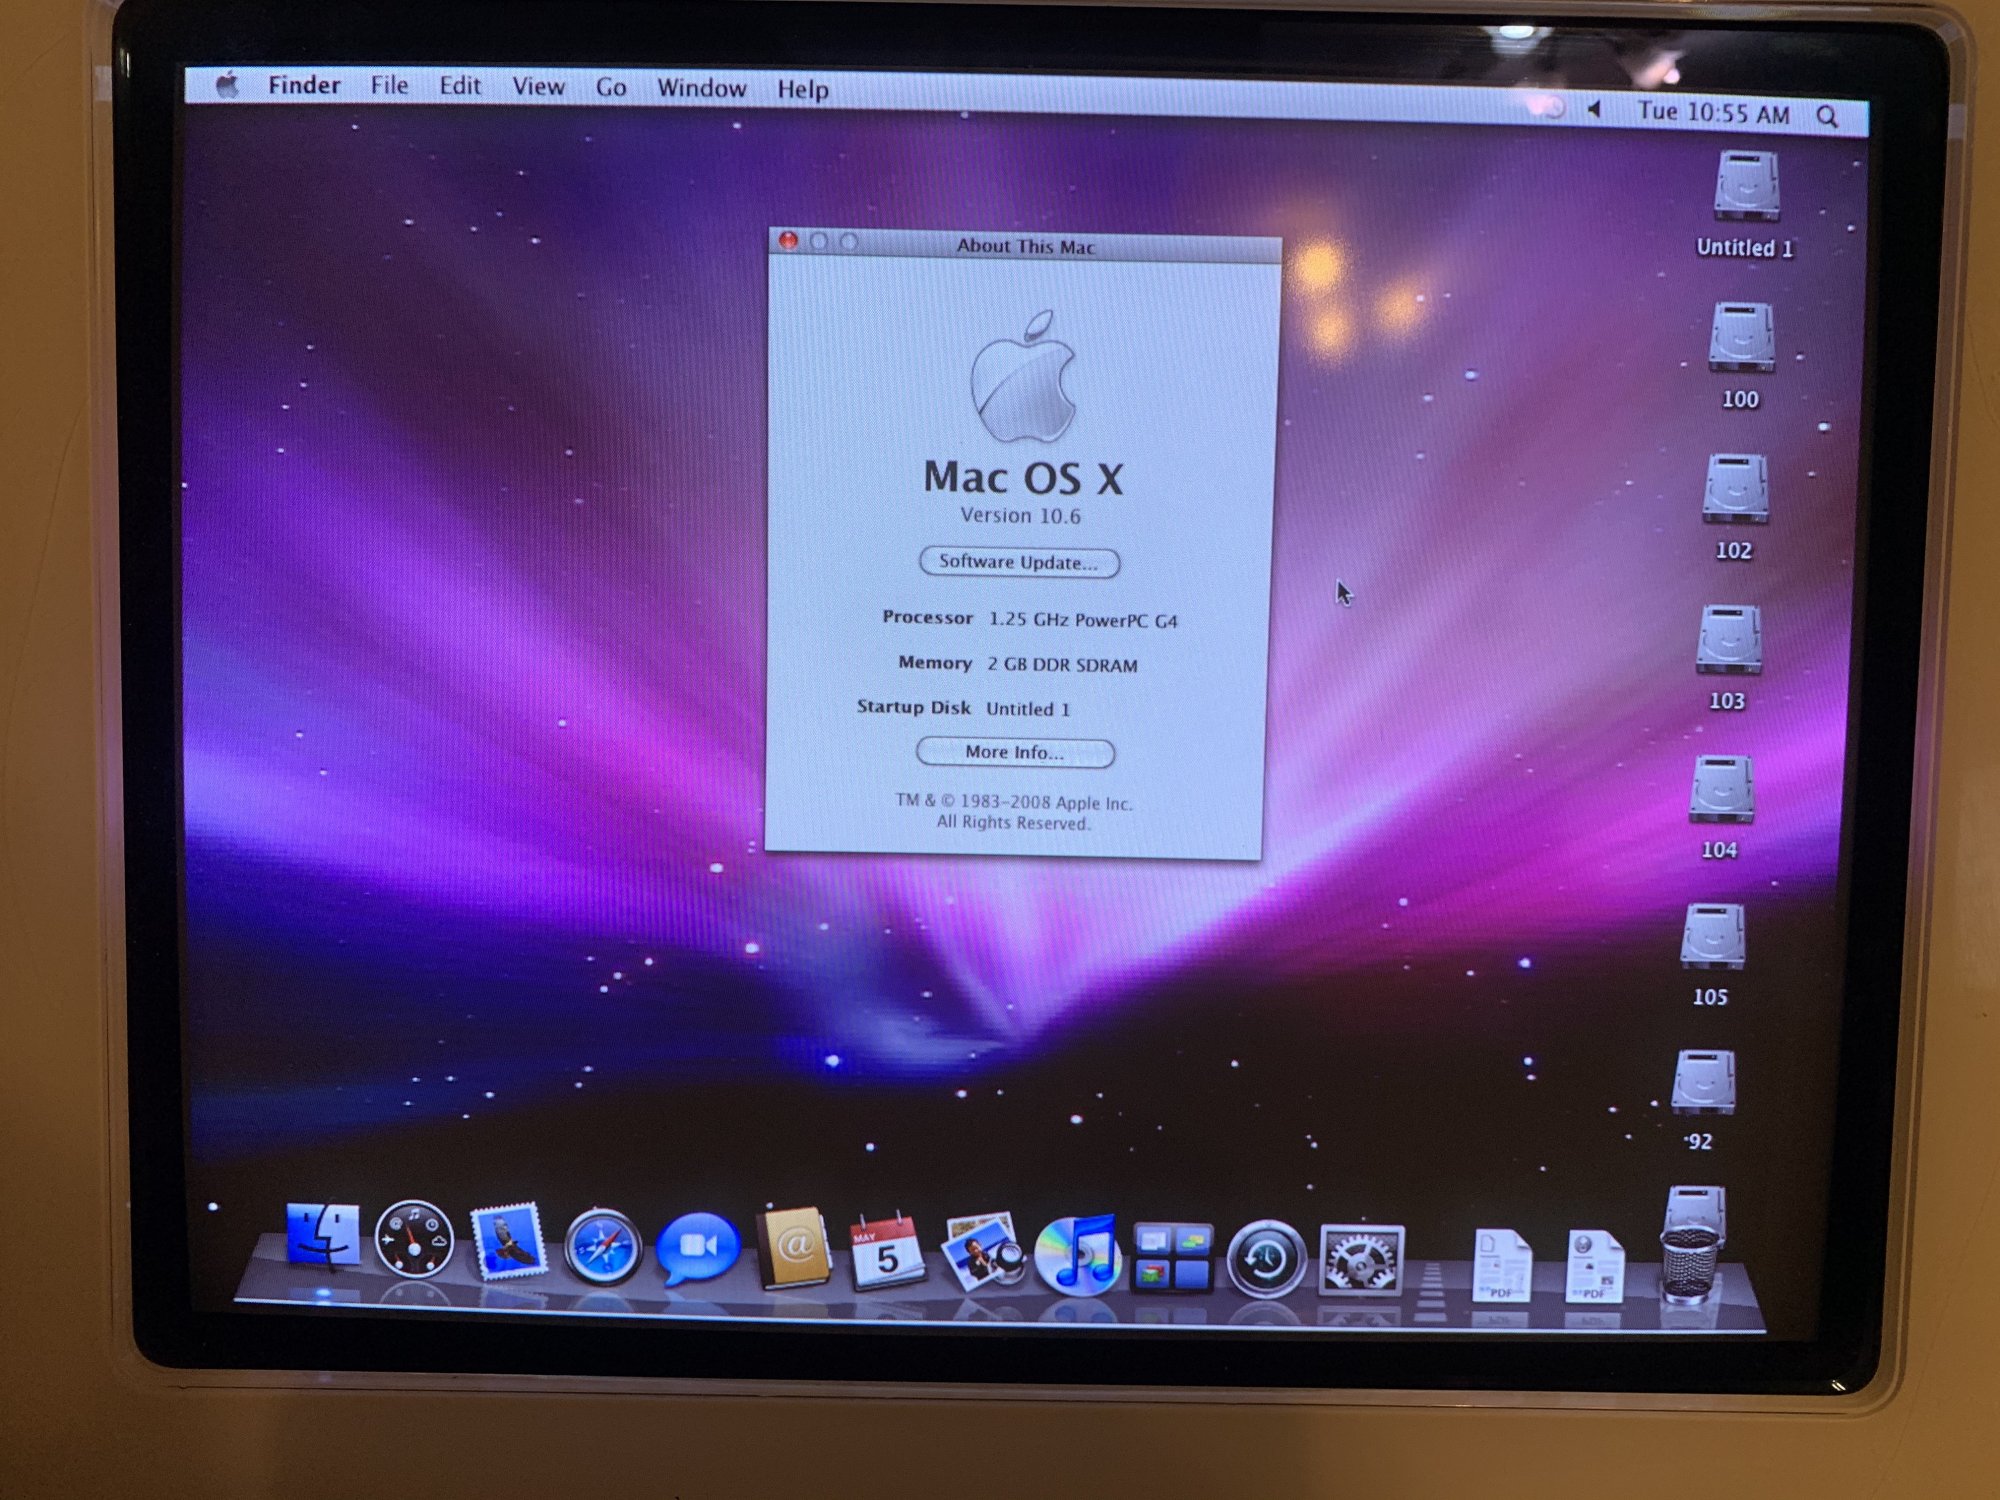
Task: Minimize the About This Mac window
Action: (819, 242)
